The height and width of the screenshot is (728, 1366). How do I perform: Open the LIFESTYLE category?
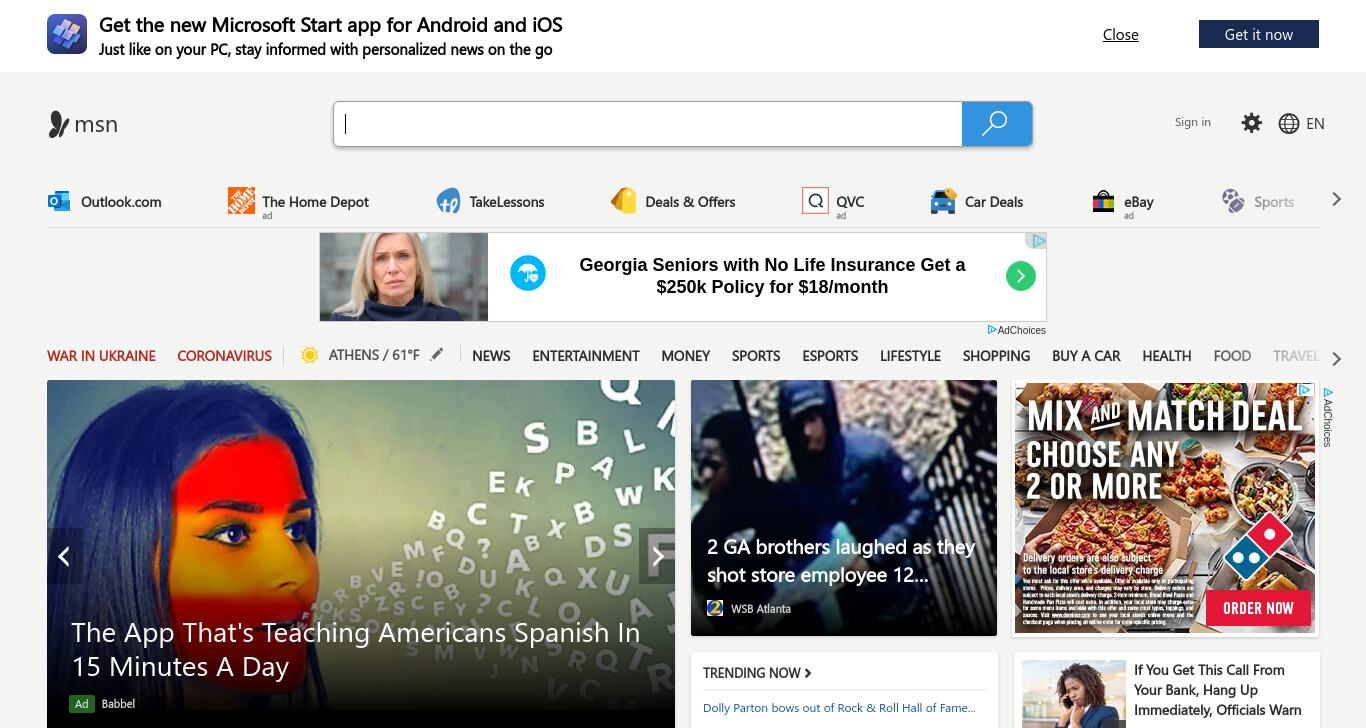pos(910,356)
